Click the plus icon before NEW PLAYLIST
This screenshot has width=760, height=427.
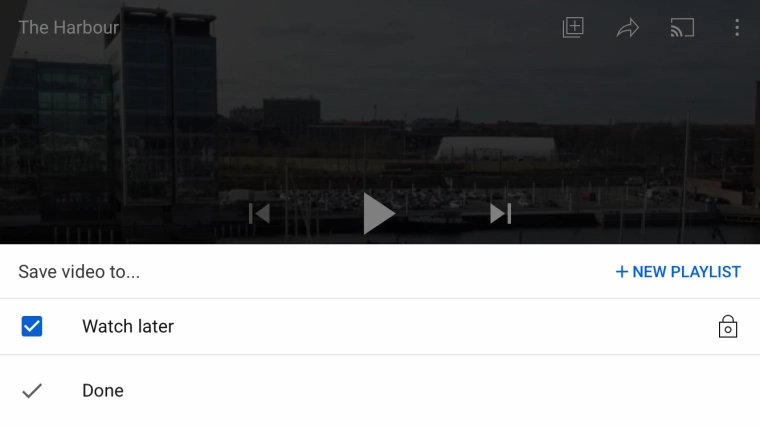(x=621, y=272)
